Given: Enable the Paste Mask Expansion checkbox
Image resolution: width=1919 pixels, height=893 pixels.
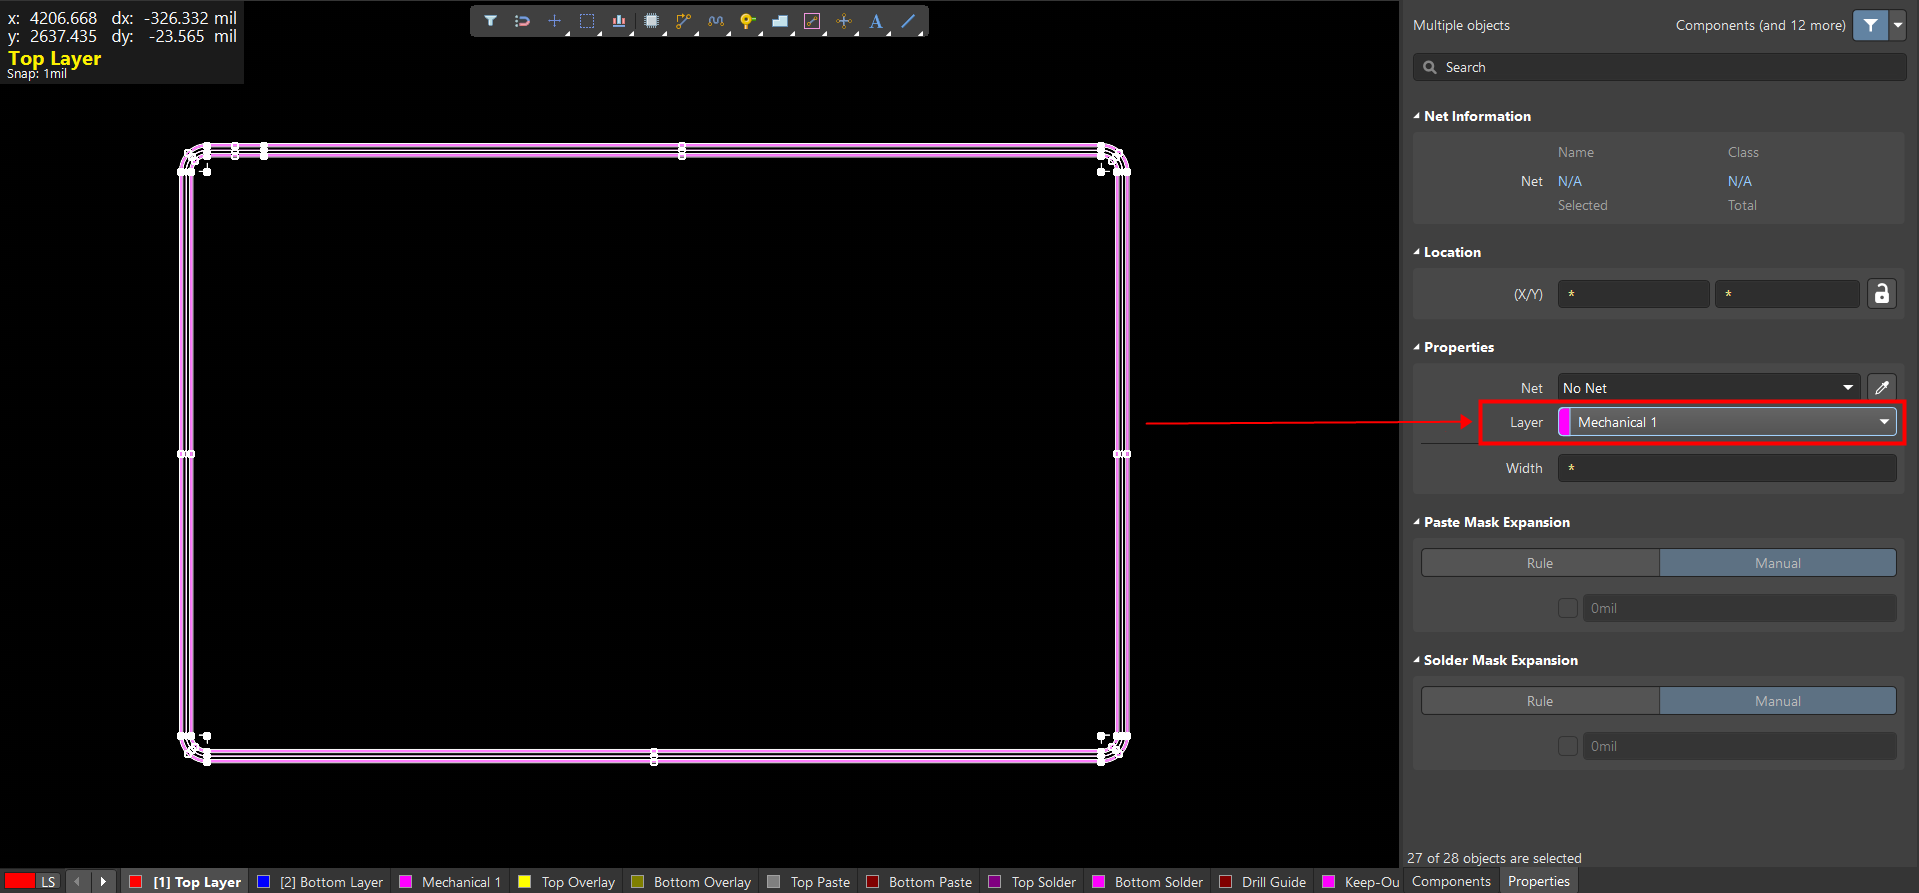Looking at the screenshot, I should click(x=1567, y=608).
